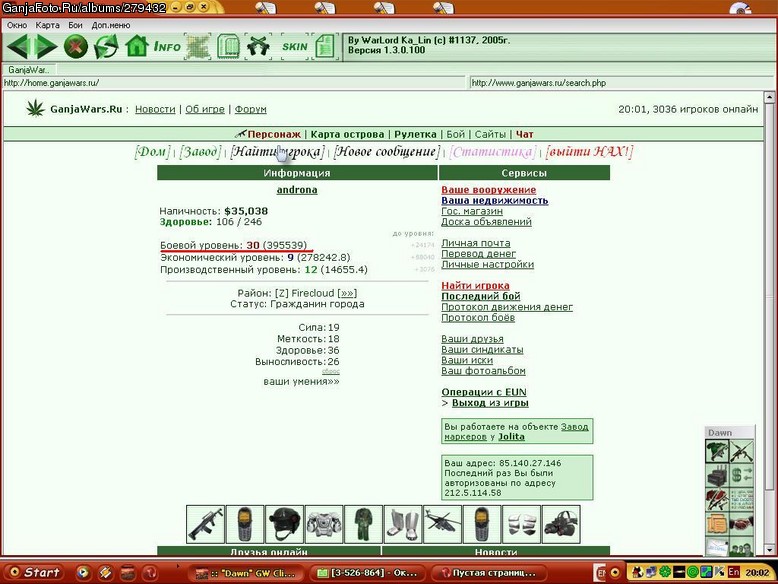Open the Ваше вооружение link
This screenshot has width=778, height=584.
point(489,190)
